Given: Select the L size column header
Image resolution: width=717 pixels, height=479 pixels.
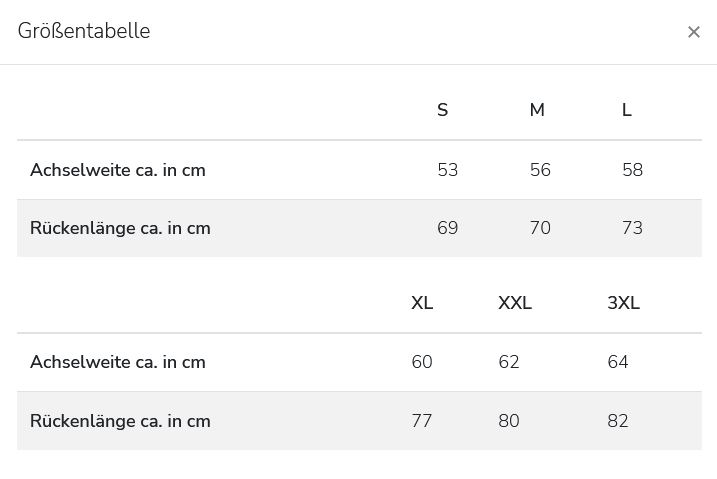Looking at the screenshot, I should (627, 110).
